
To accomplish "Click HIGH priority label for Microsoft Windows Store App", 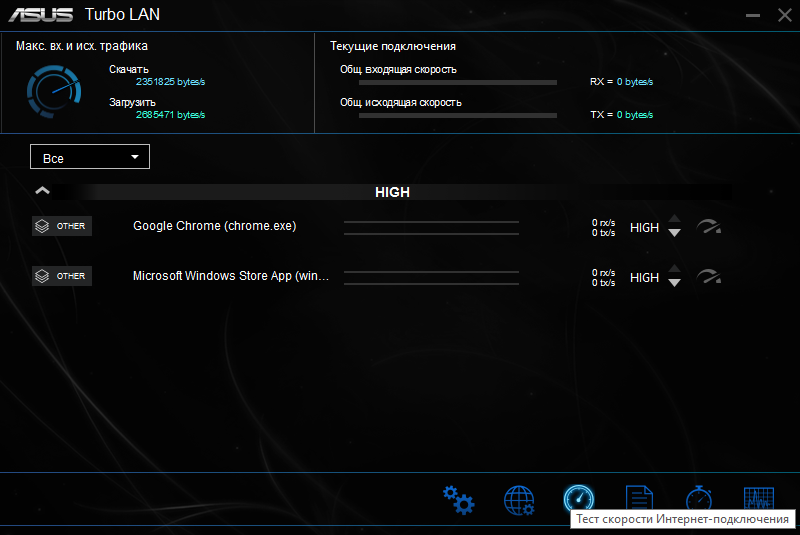I will (644, 278).
